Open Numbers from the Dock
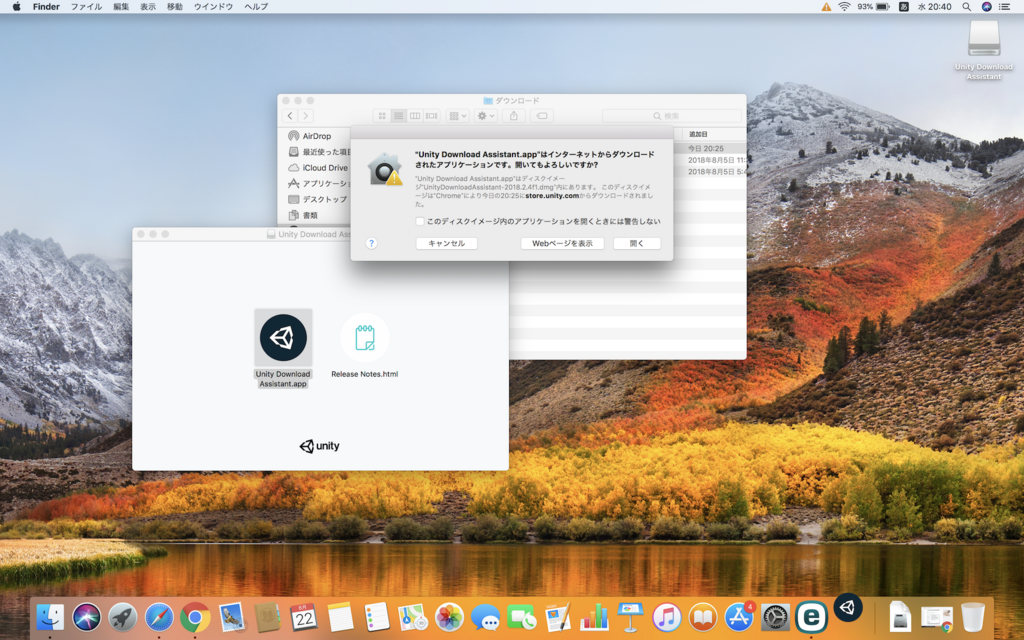This screenshot has height=640, width=1024. coord(594,617)
